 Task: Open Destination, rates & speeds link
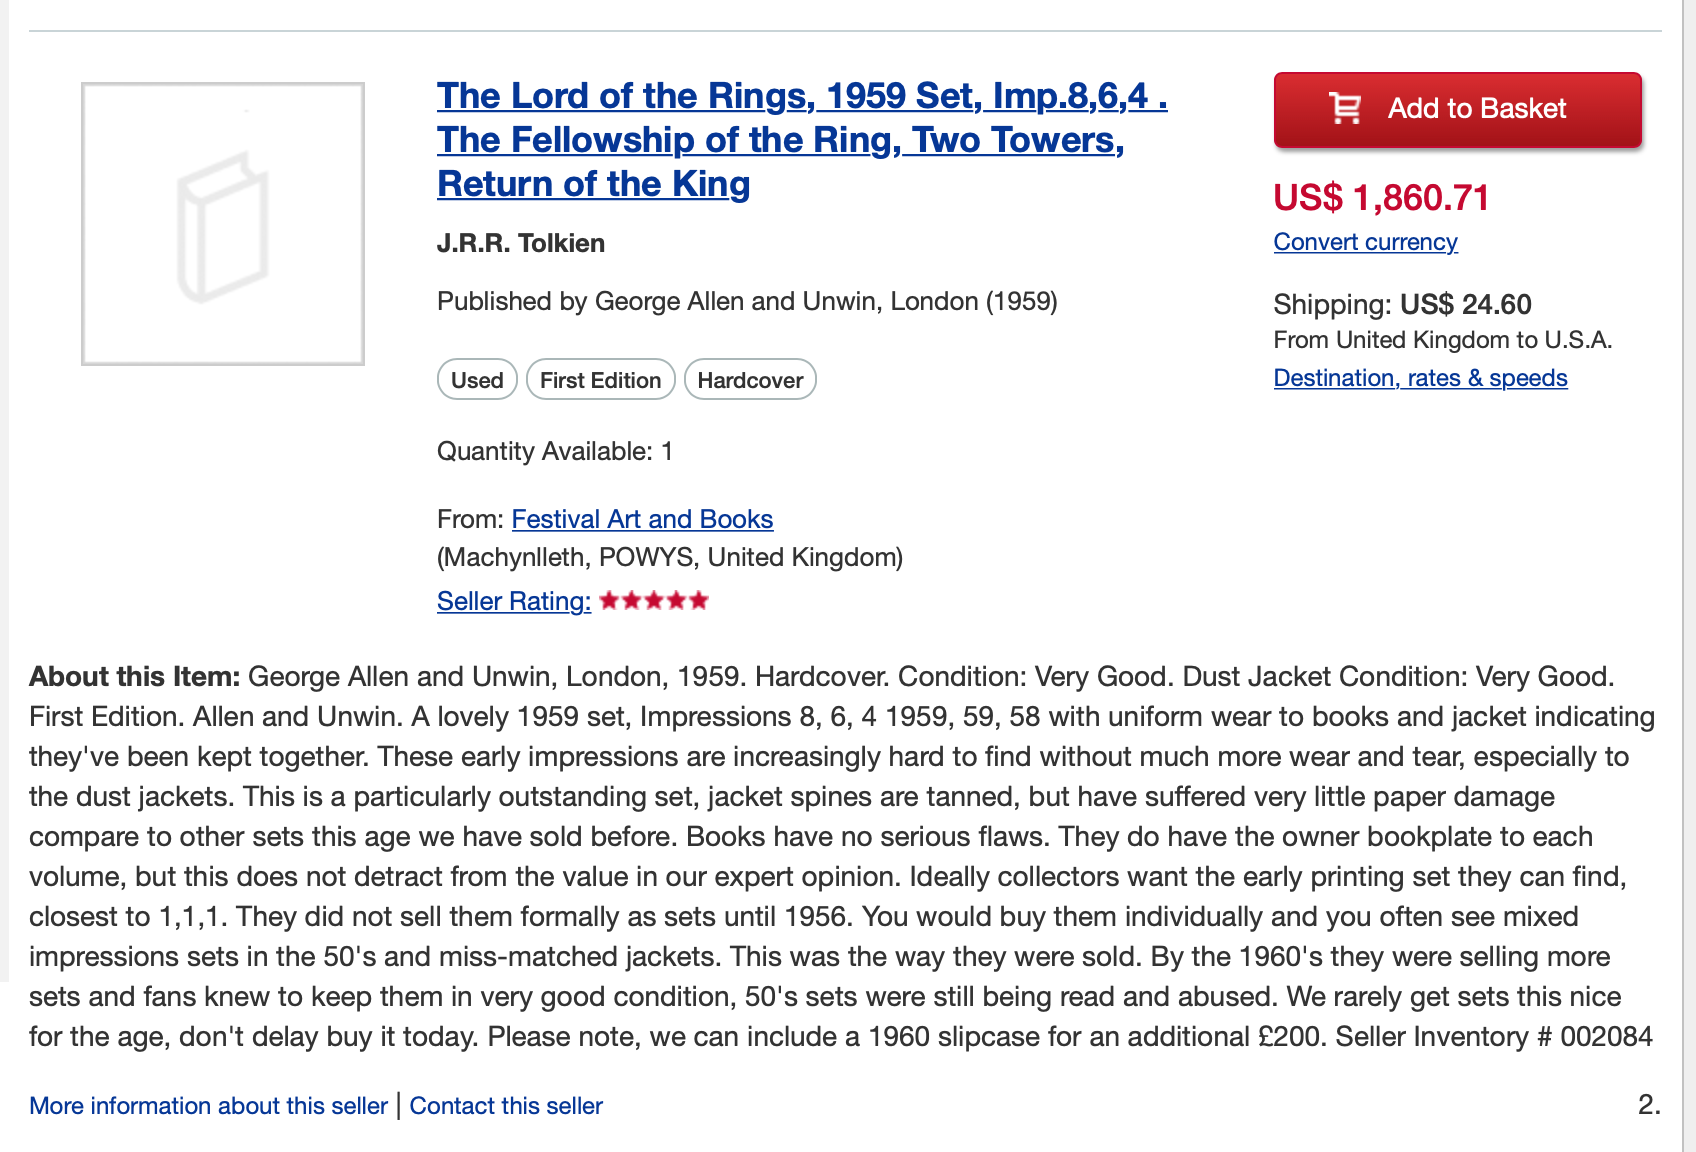pos(1420,378)
